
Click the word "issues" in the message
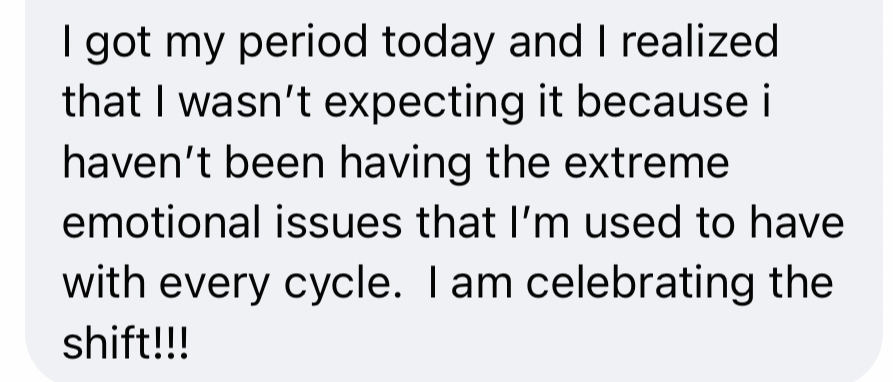[338, 221]
